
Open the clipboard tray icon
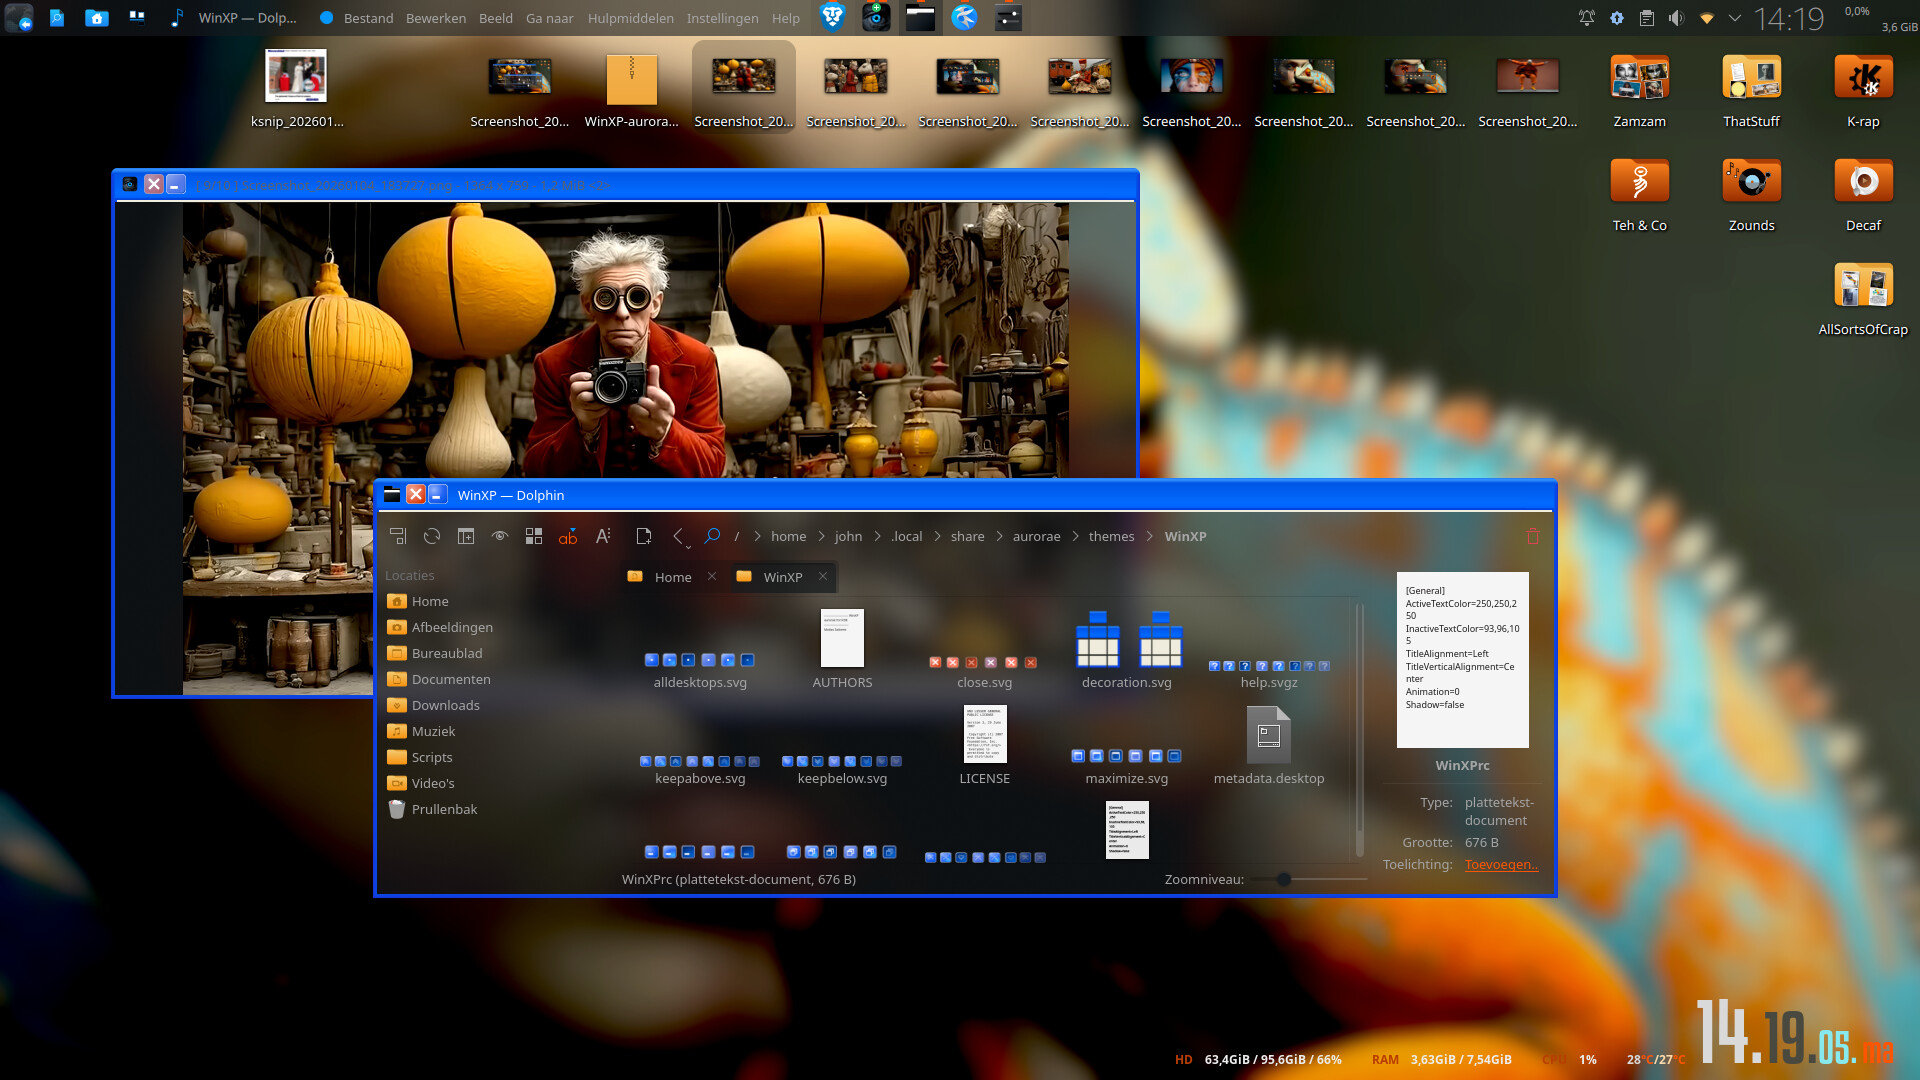(1646, 18)
